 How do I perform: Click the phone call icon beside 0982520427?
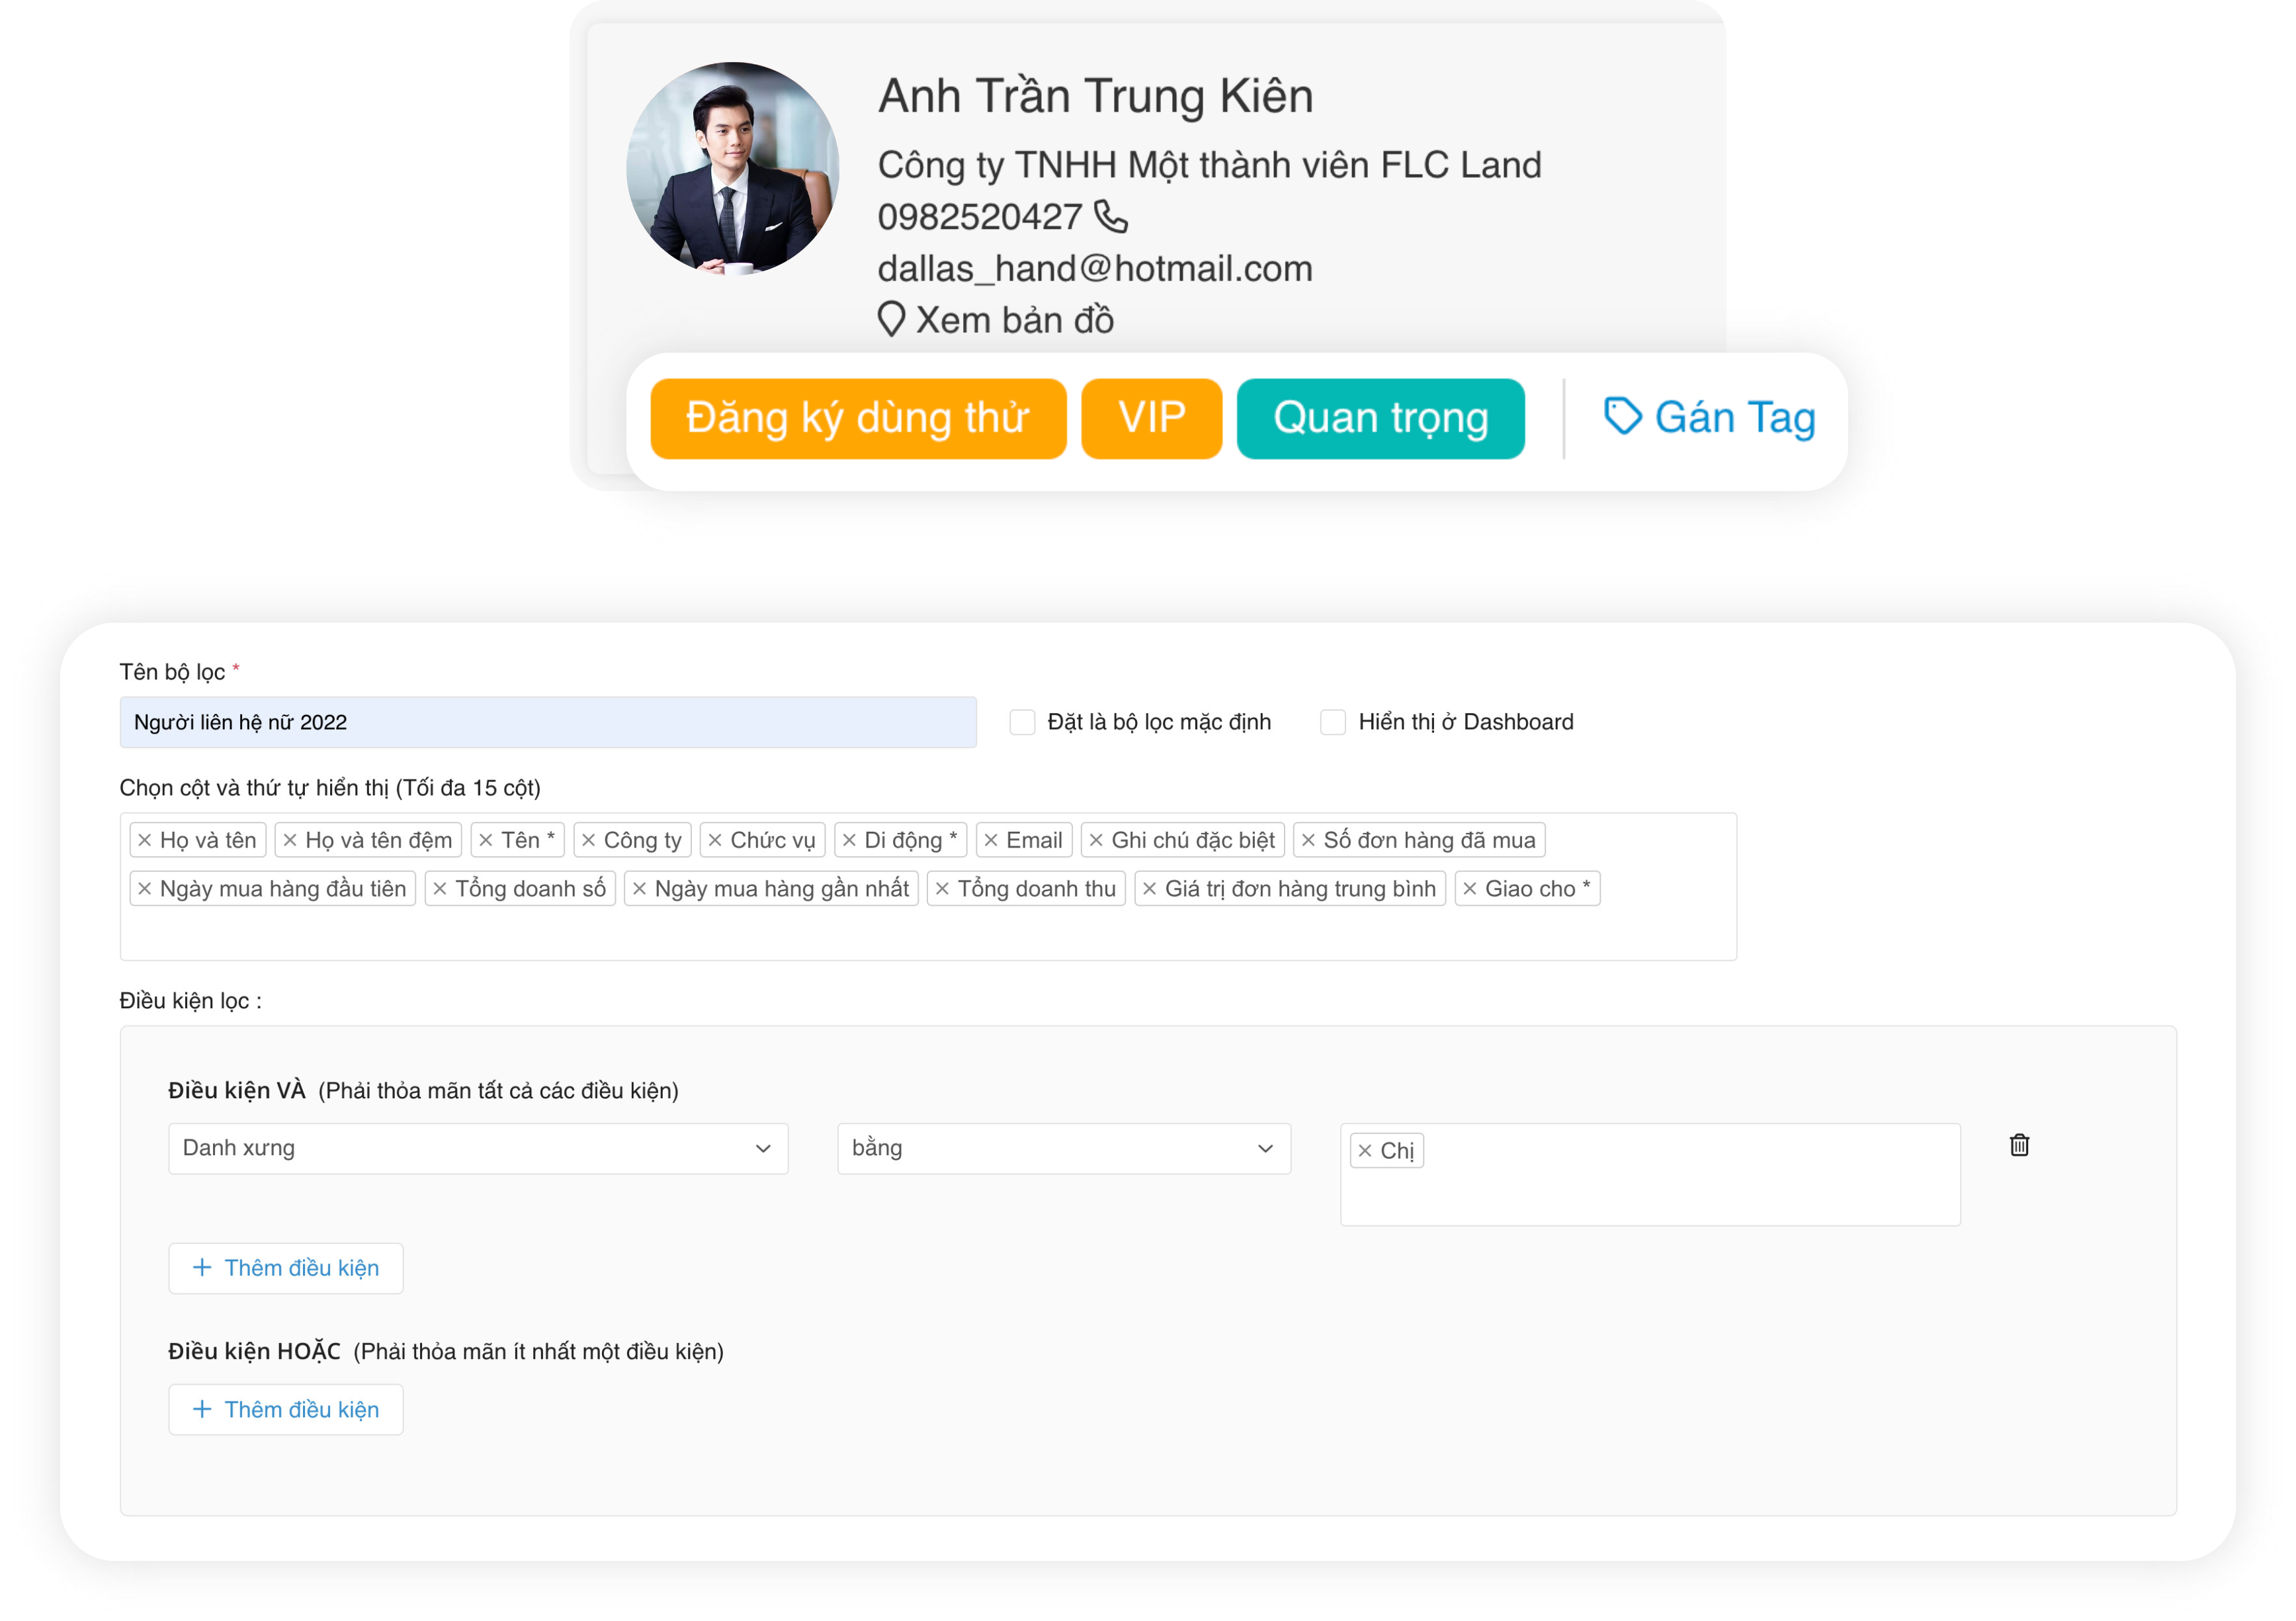[1110, 216]
